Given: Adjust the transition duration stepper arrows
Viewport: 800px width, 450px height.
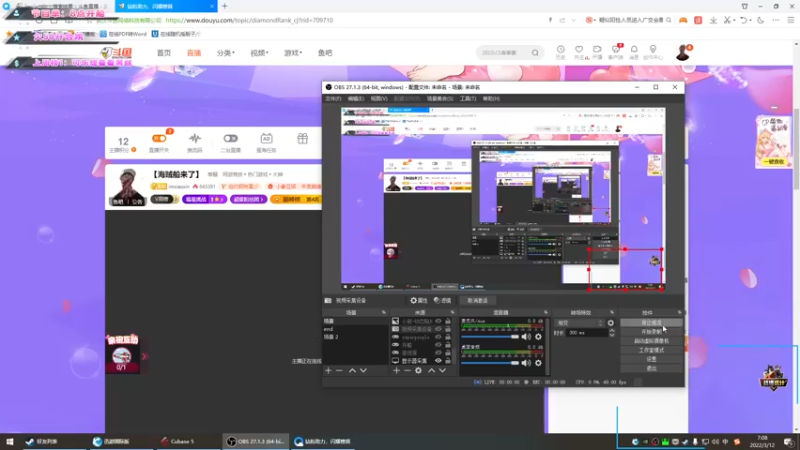Looking at the screenshot, I should point(612,333).
